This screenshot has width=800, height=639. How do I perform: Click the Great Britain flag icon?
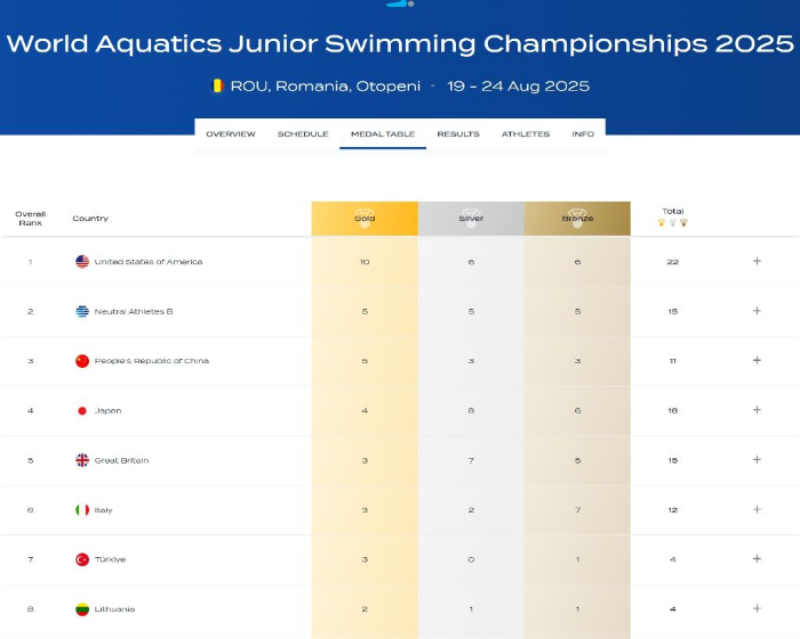[82, 460]
